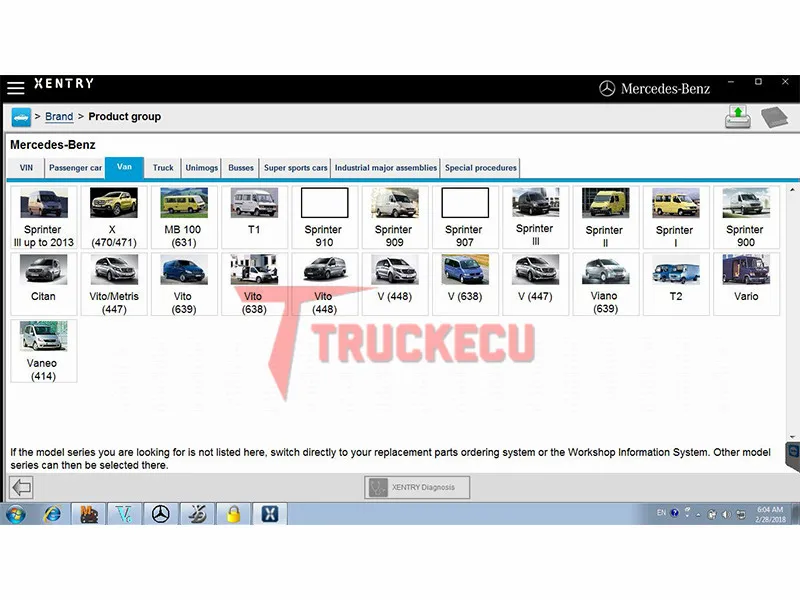Click the printer icon with green arrow
This screenshot has width=800, height=600.
coord(737,117)
